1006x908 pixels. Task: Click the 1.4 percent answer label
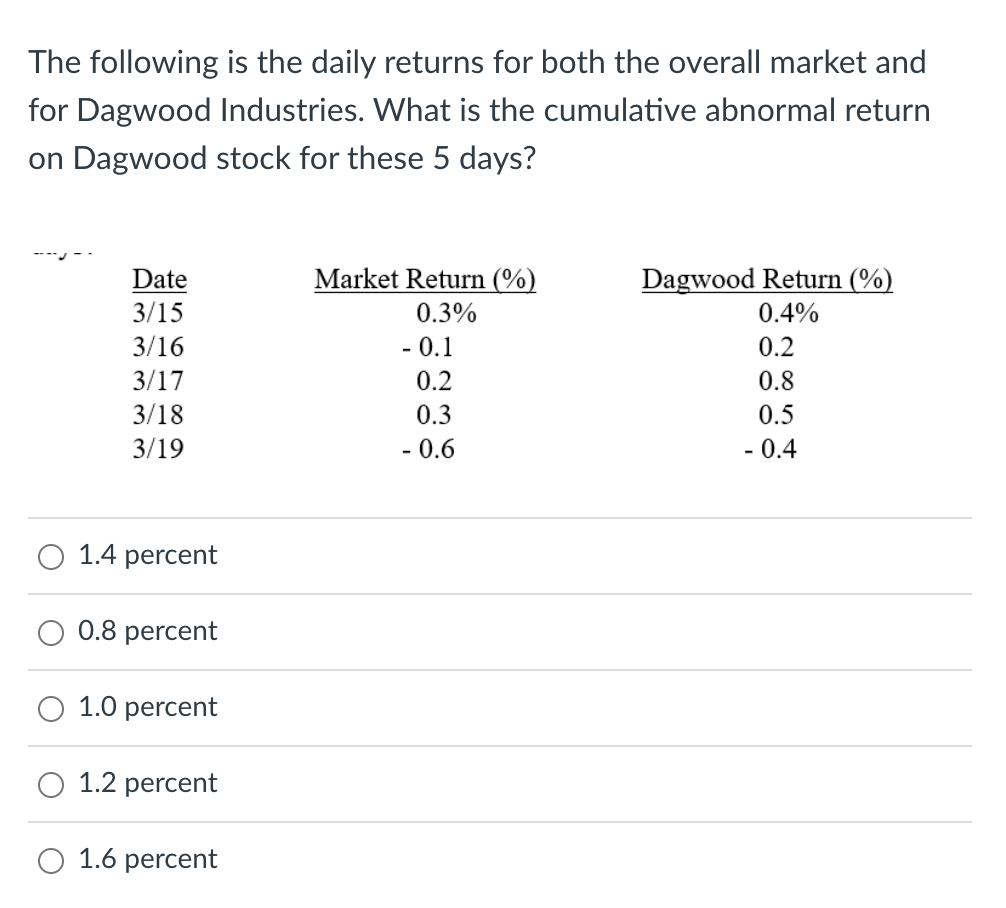pos(146,556)
